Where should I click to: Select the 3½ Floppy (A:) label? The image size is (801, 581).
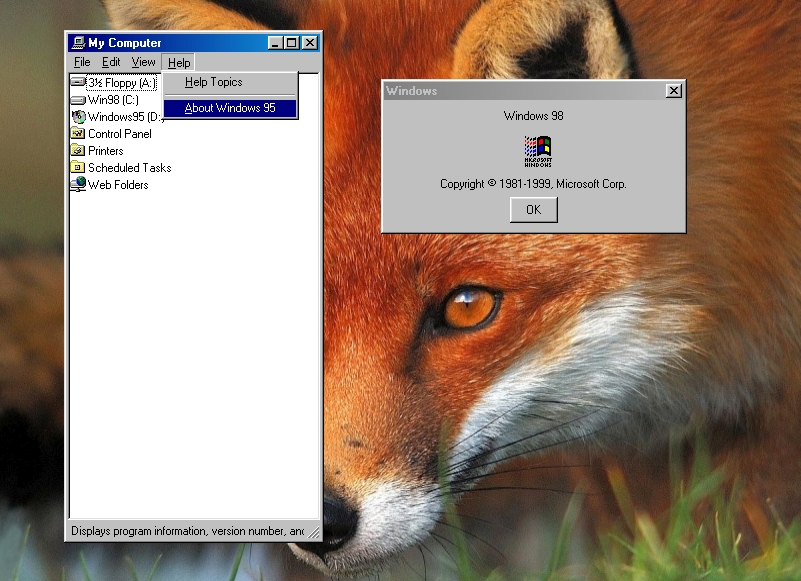point(122,83)
